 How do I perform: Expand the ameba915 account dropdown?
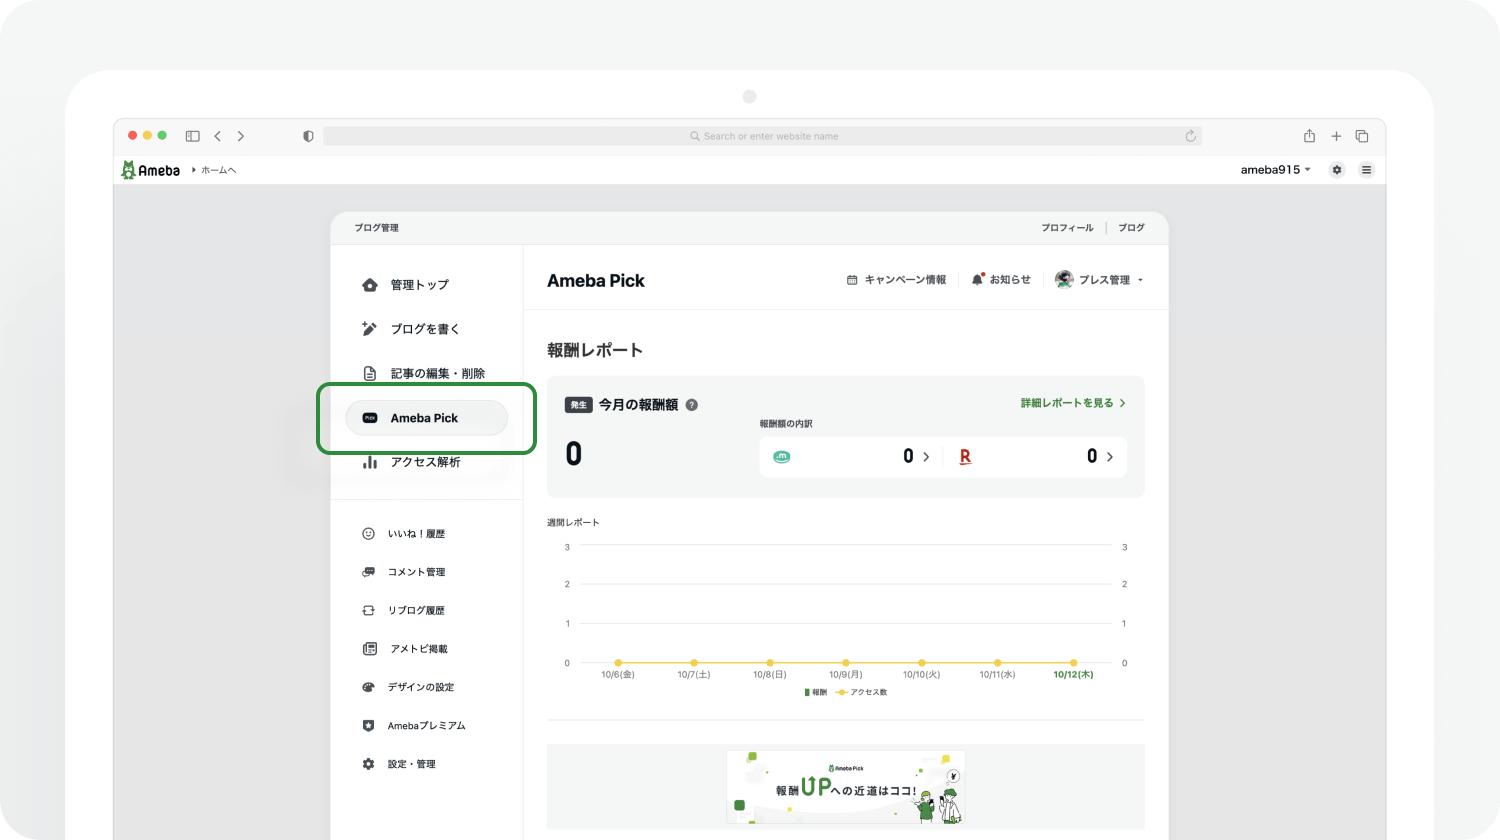[1275, 170]
